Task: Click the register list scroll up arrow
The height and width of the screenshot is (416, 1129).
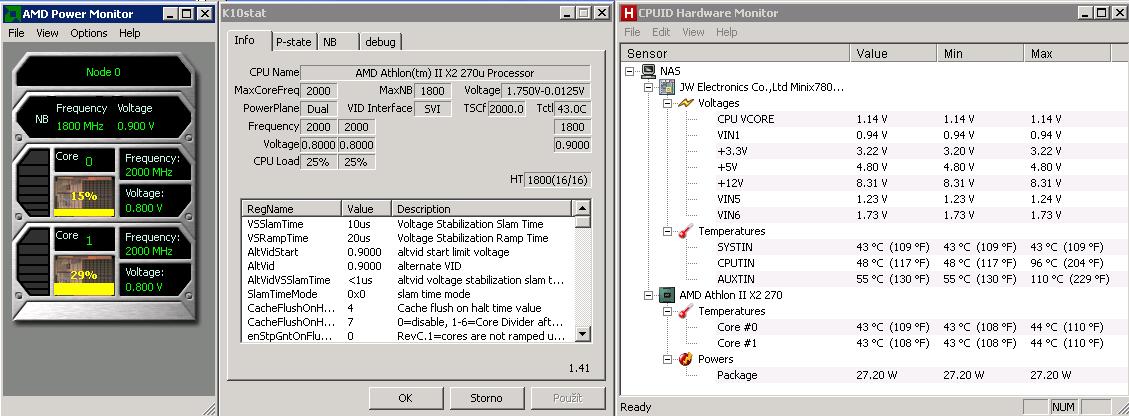Action: [x=583, y=208]
